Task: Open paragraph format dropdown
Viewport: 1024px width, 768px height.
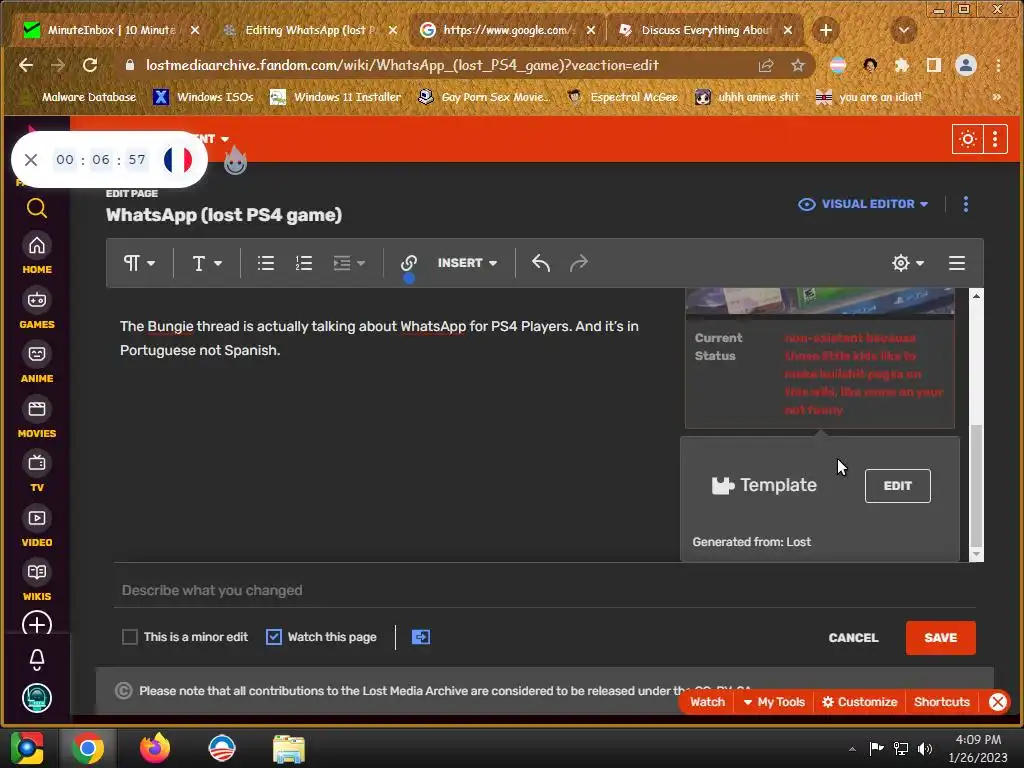Action: pos(139,263)
